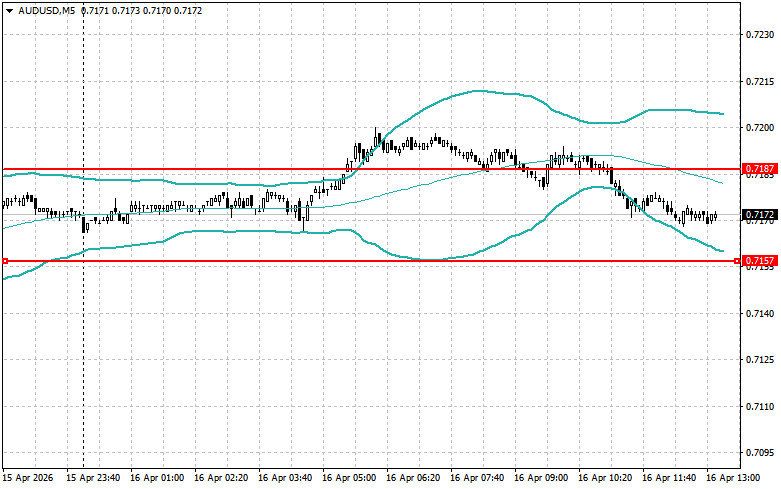Click the 16 Apr 11:40 time label
The width and height of the screenshot is (781, 489).
669,478
